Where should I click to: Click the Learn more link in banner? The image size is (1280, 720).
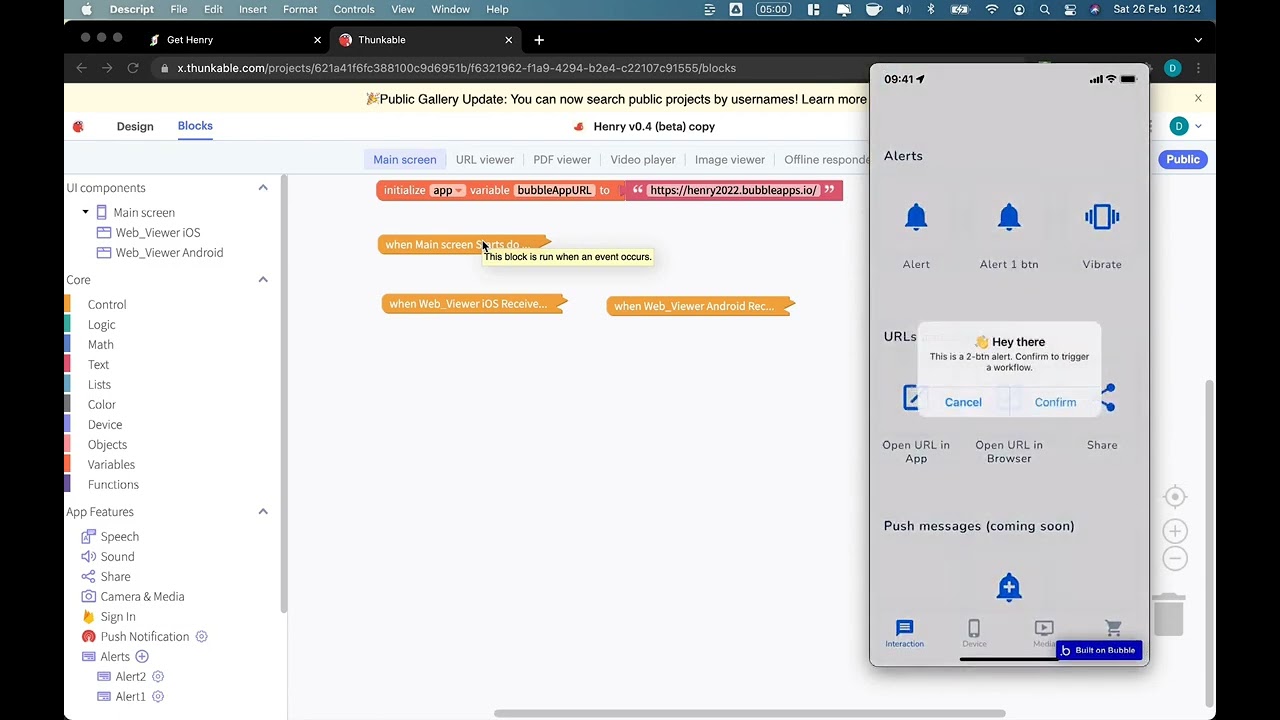point(833,99)
